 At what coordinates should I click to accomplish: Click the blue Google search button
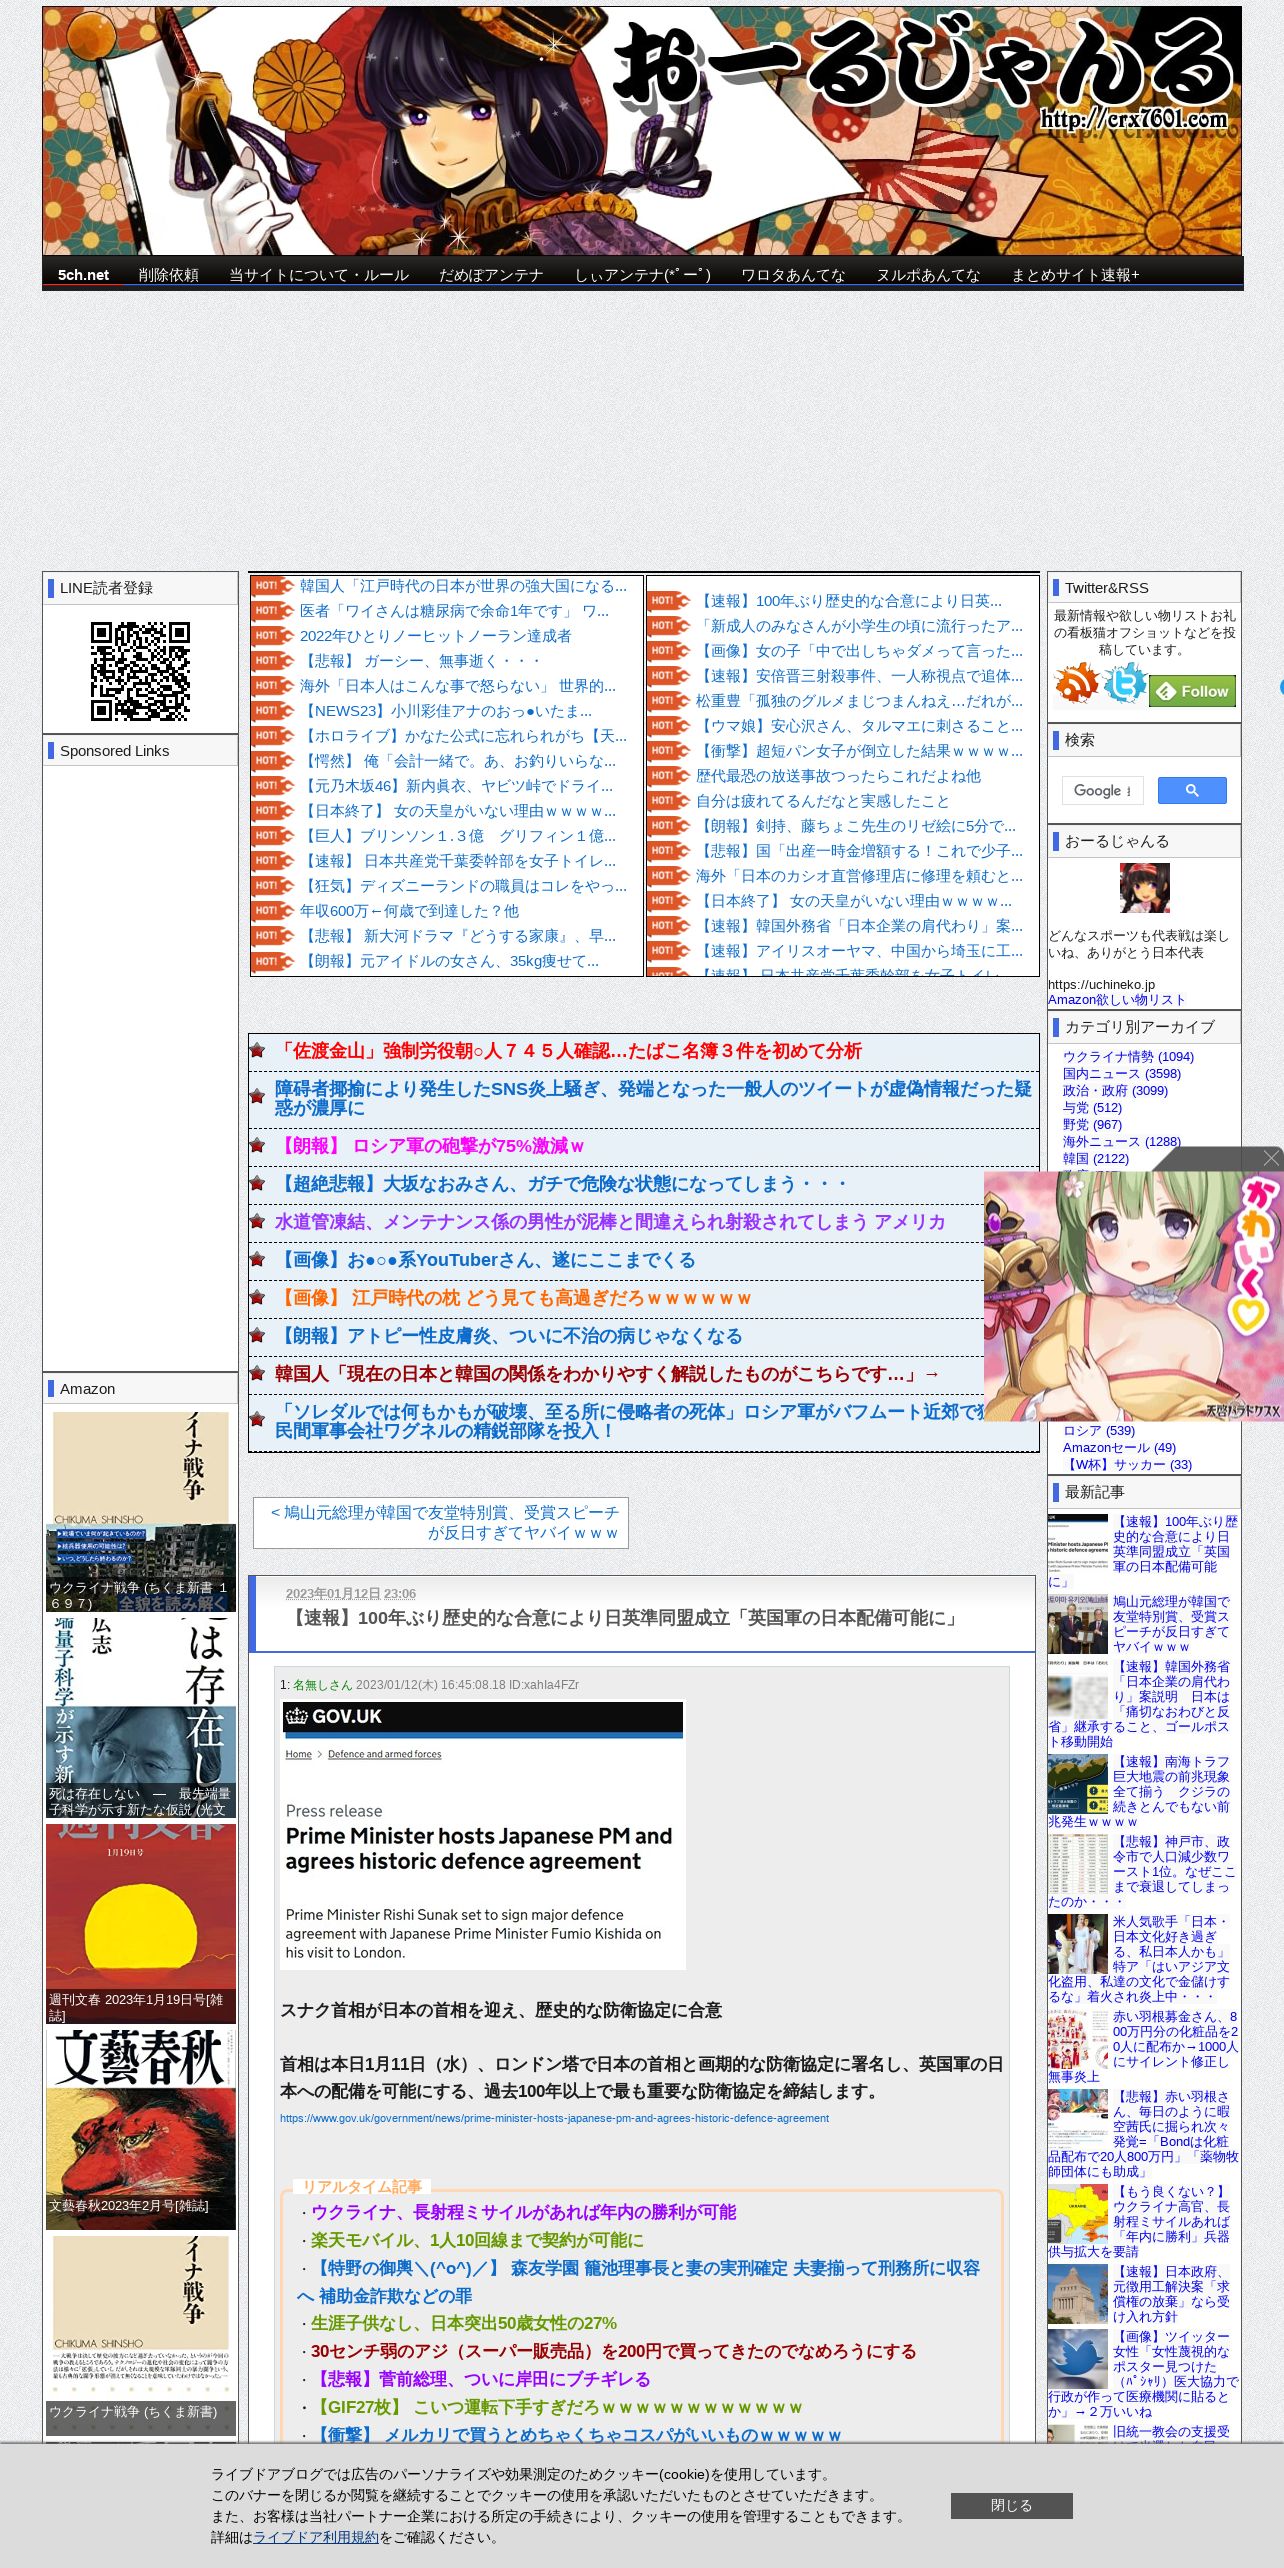[x=1192, y=790]
